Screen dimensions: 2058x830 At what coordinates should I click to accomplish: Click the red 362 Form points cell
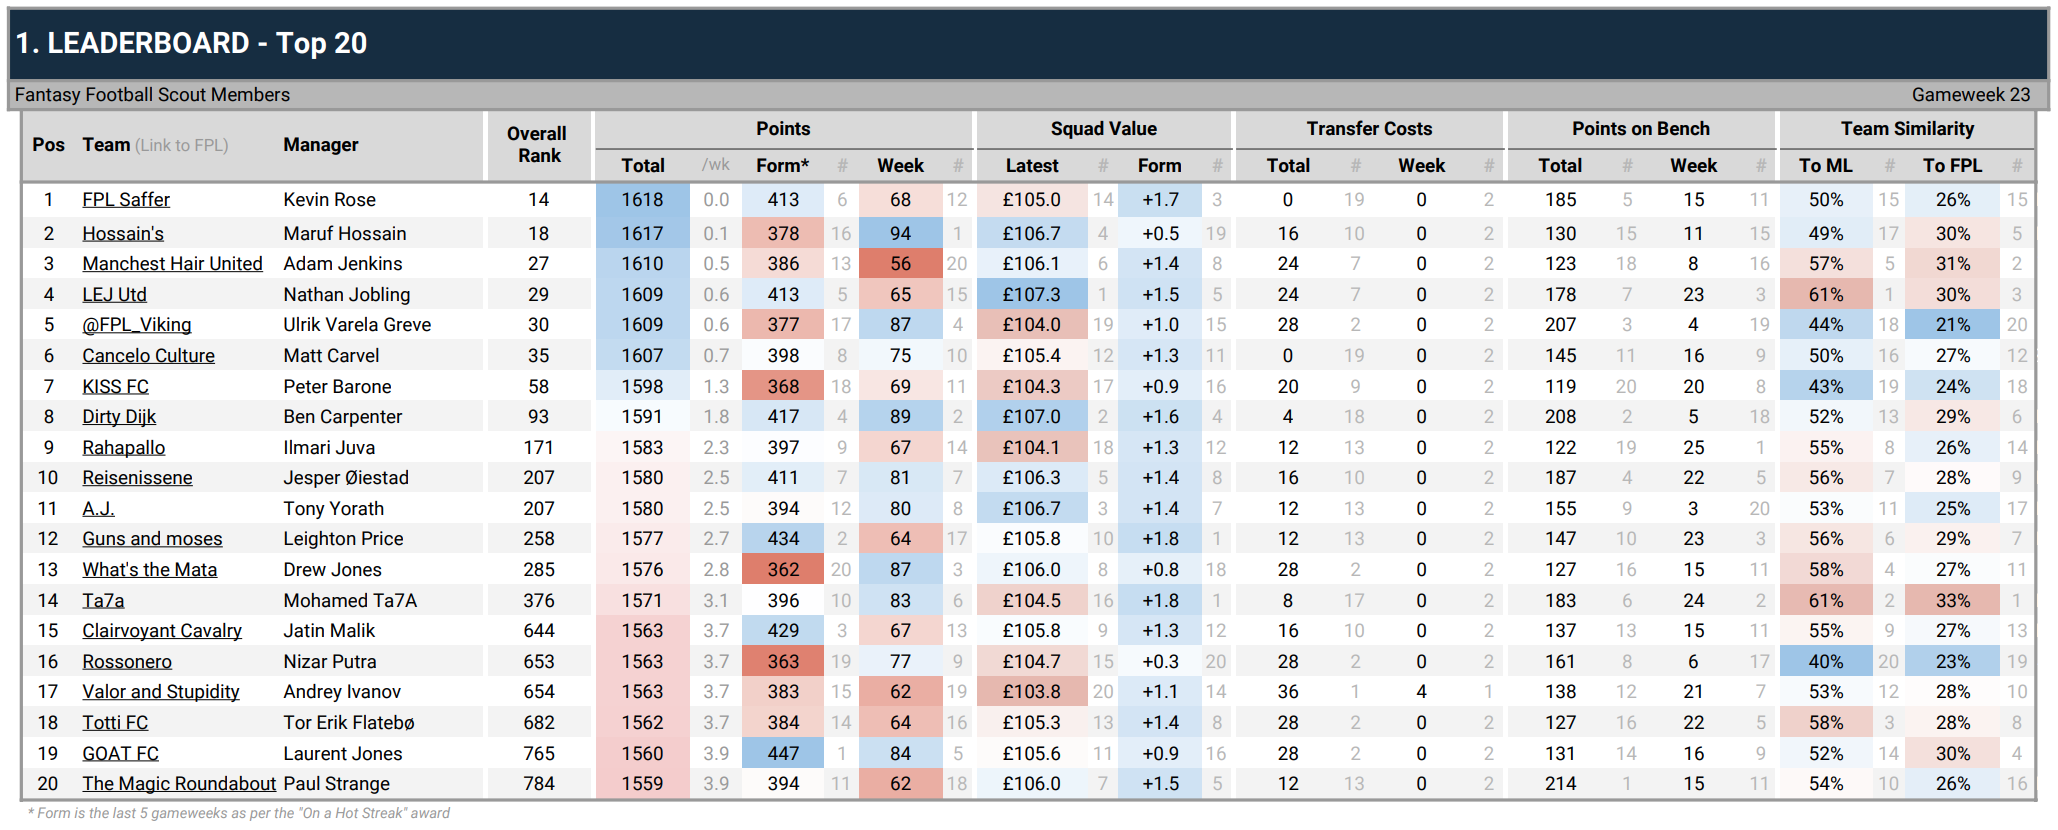pos(782,570)
